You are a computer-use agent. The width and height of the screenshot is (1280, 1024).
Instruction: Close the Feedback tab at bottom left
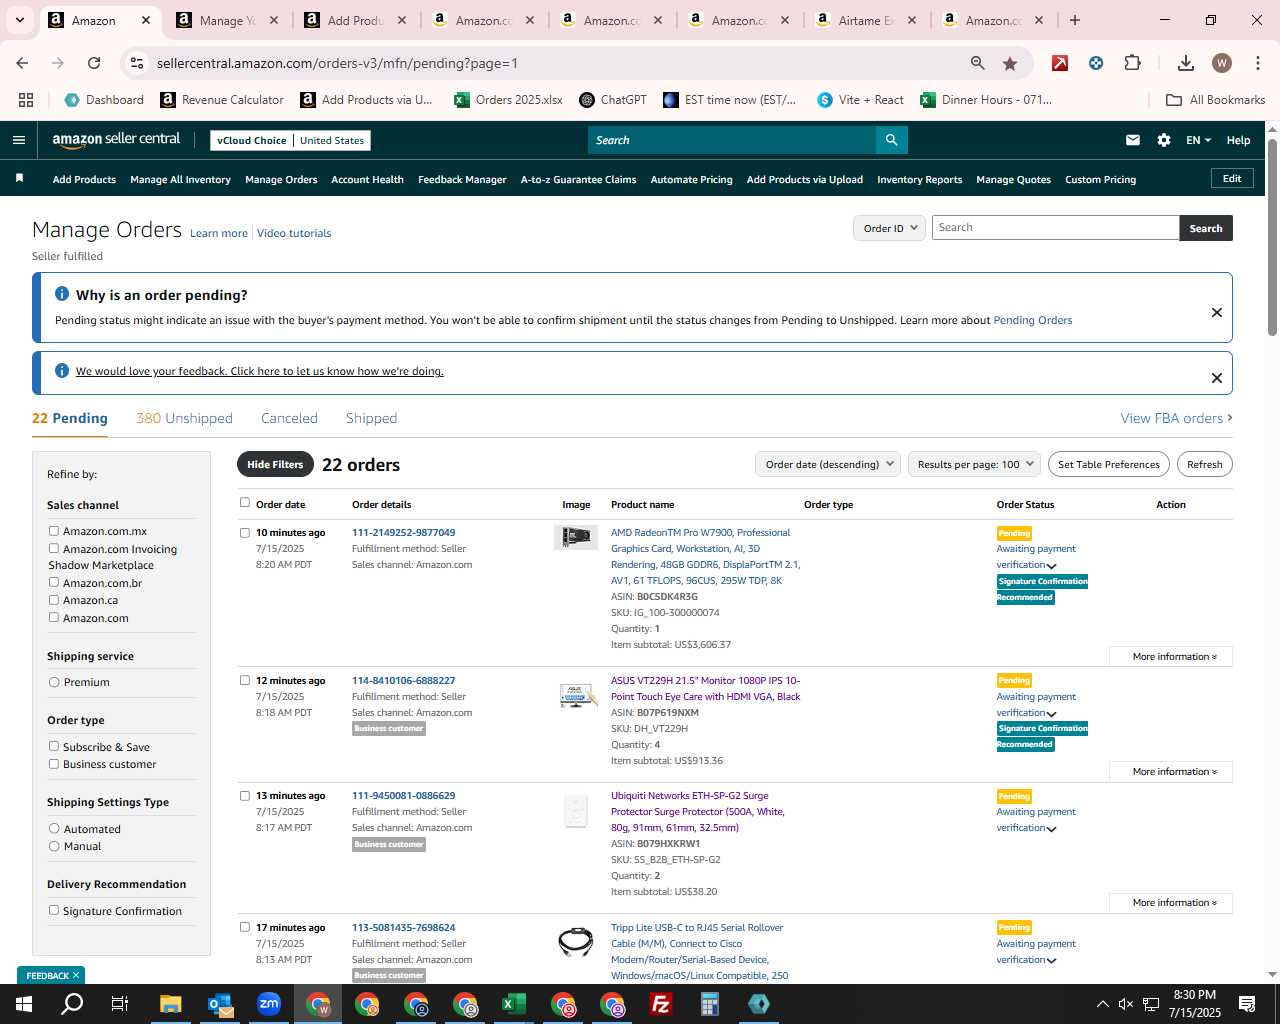[76, 975]
